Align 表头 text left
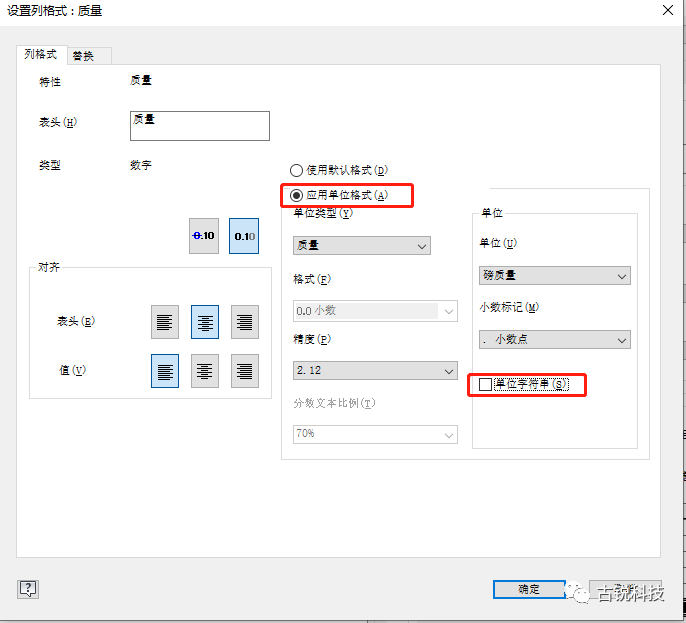 165,322
